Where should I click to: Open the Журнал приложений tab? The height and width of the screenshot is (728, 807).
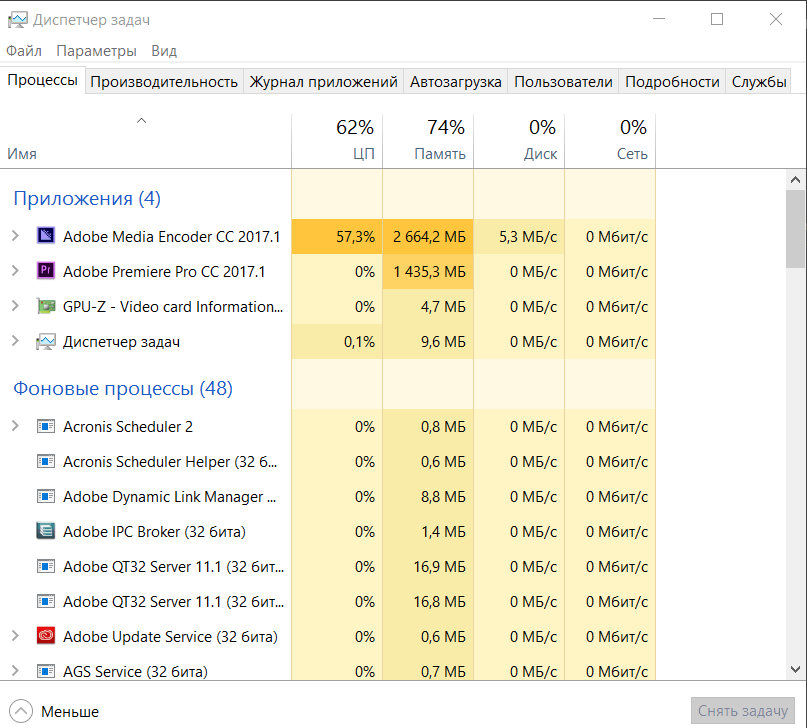324,82
